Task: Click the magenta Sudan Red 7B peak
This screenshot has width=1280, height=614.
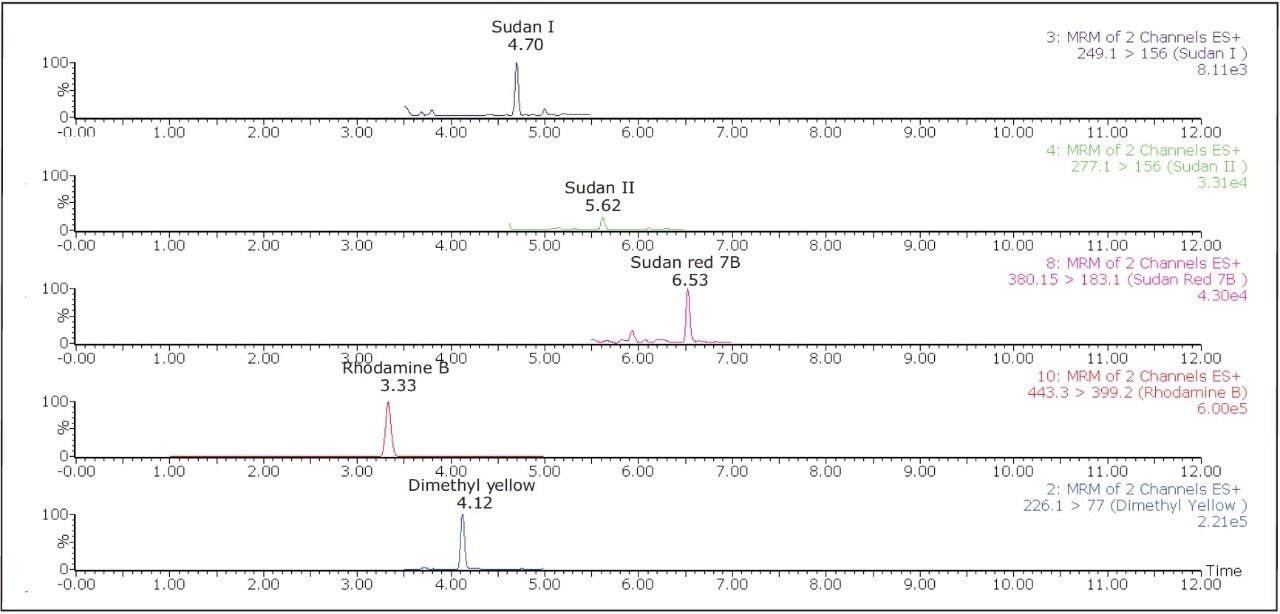Action: (687, 316)
